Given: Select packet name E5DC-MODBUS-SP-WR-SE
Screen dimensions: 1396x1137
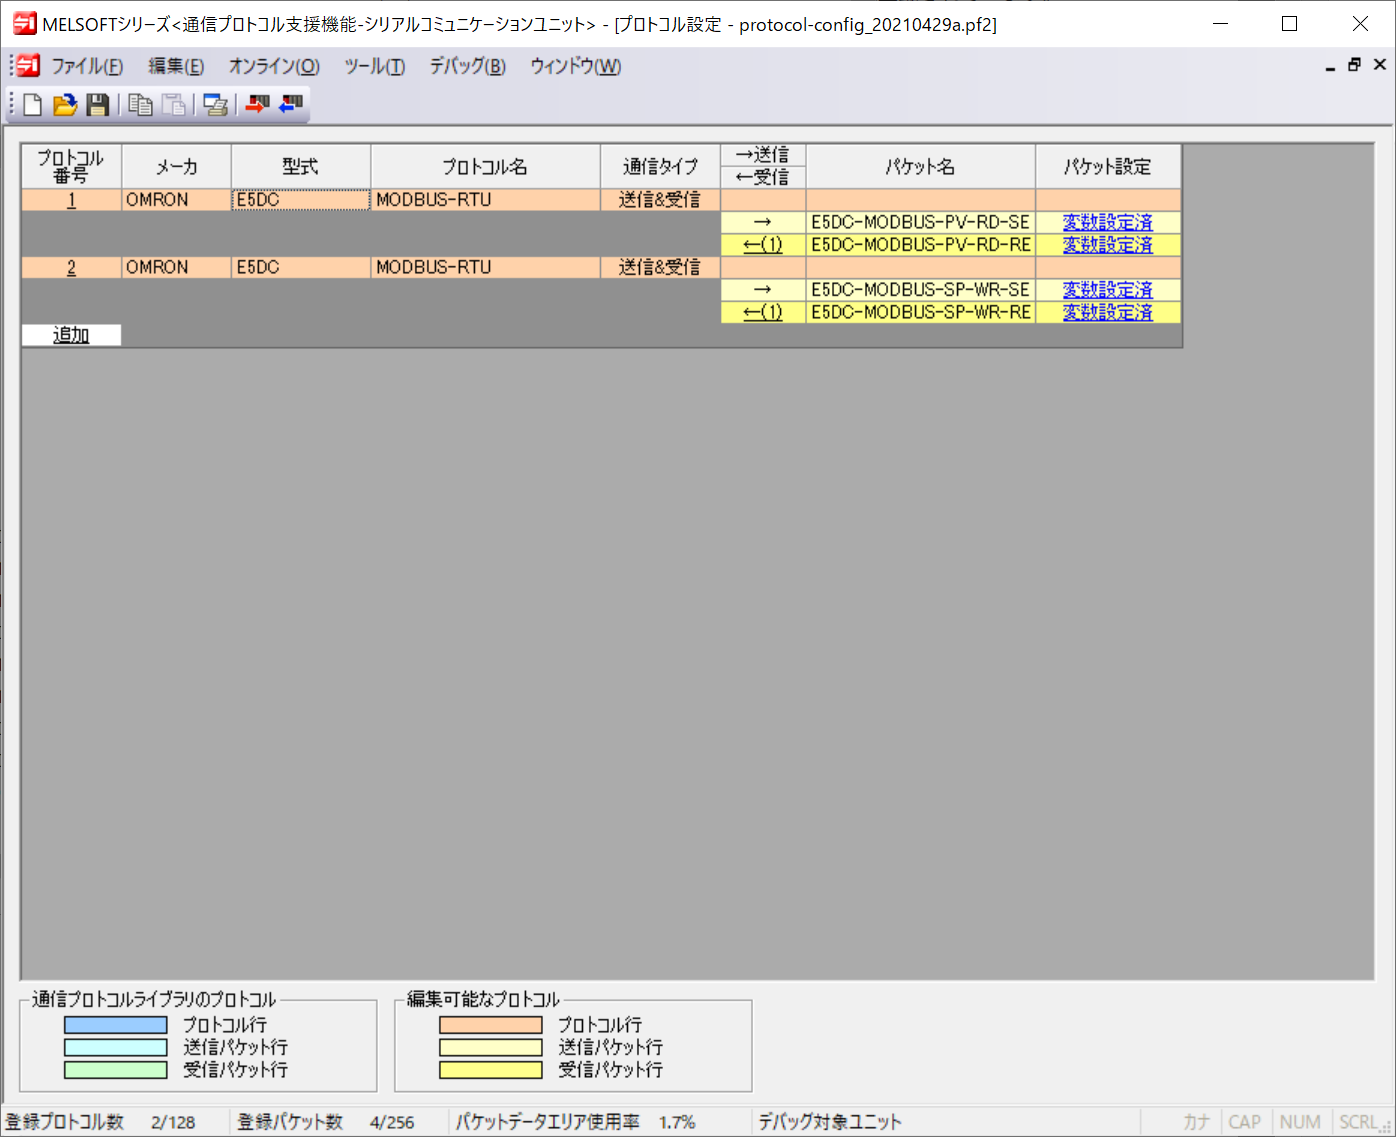Looking at the screenshot, I should click(x=920, y=290).
